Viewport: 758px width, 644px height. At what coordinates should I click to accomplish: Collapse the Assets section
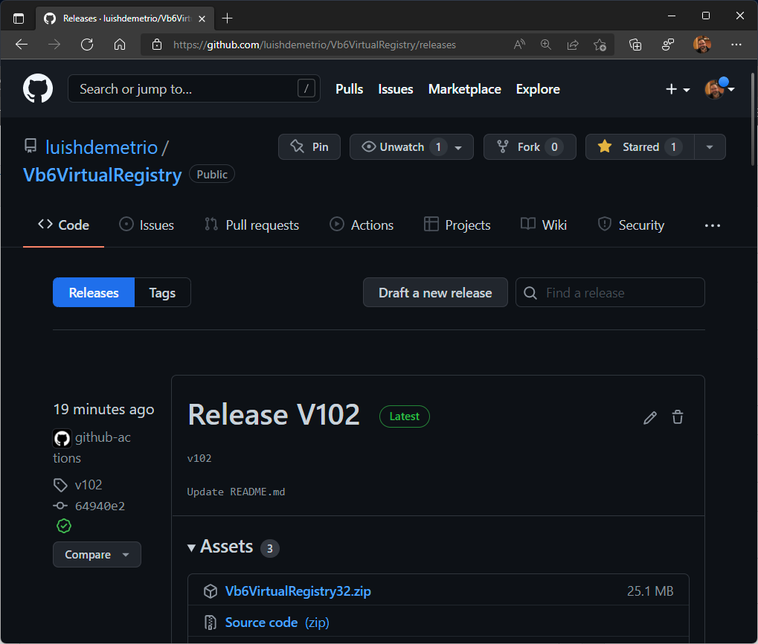pos(220,546)
